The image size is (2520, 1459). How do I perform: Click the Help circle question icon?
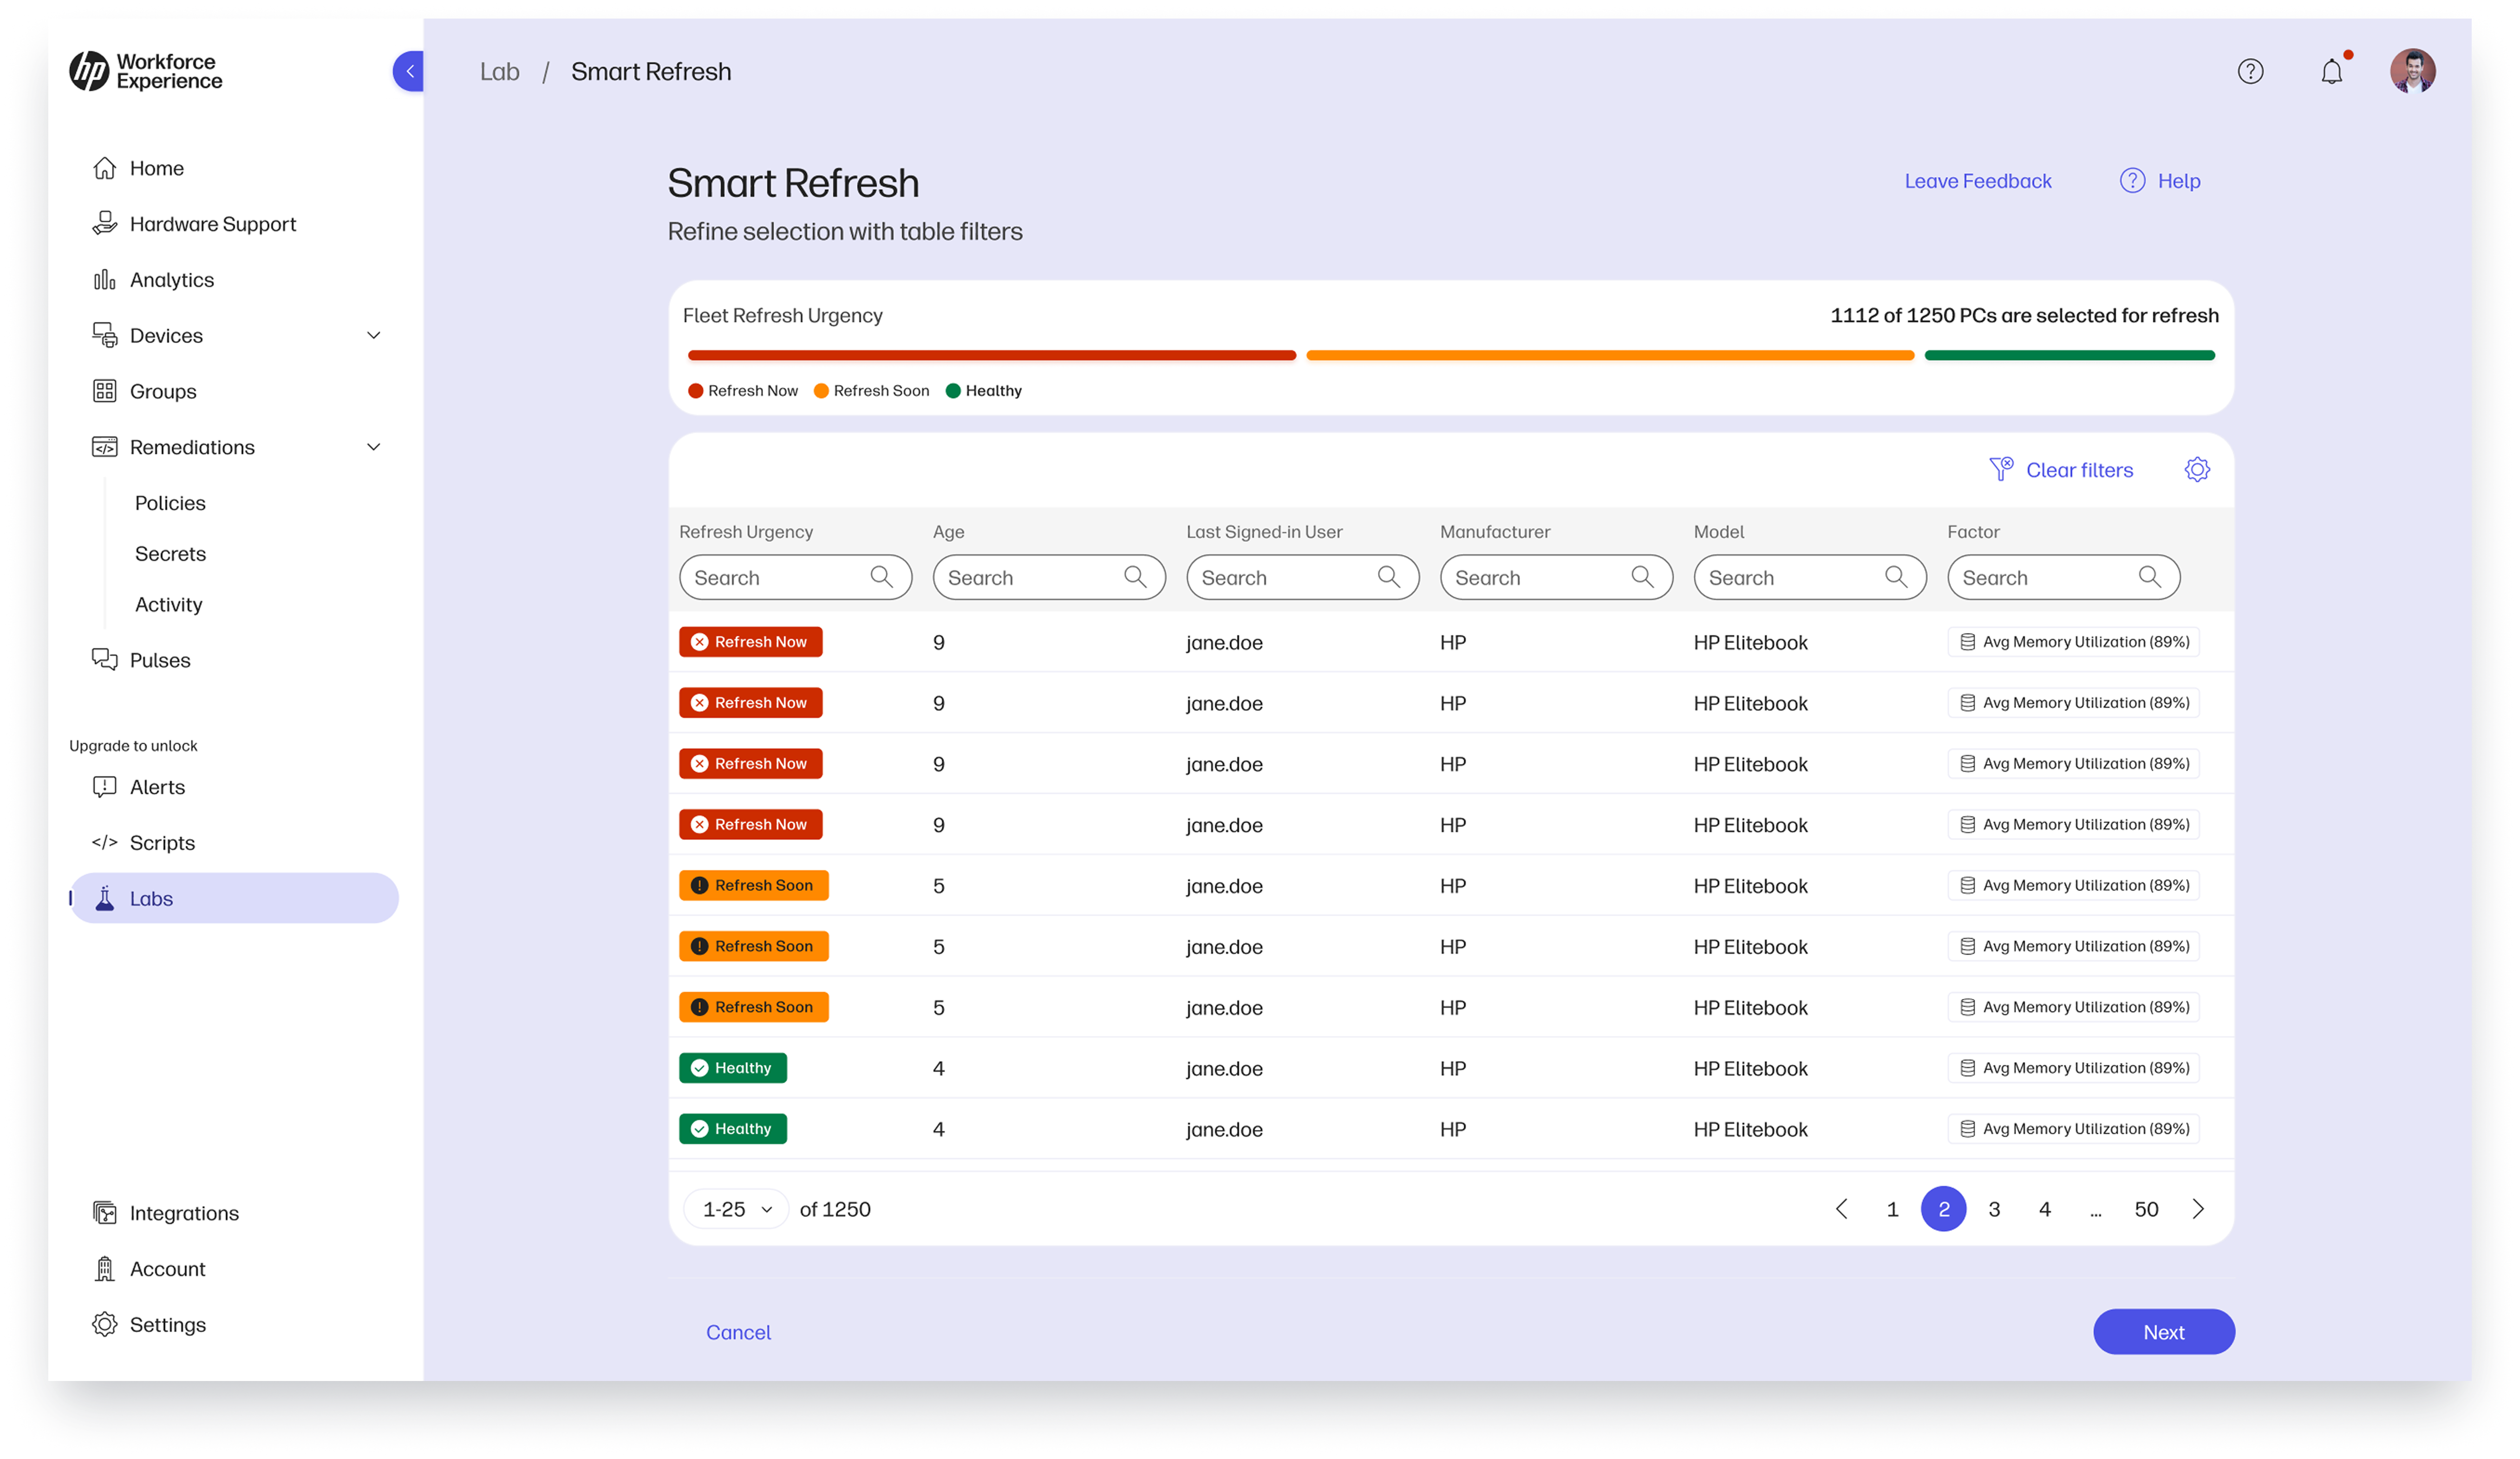pyautogui.click(x=2132, y=181)
